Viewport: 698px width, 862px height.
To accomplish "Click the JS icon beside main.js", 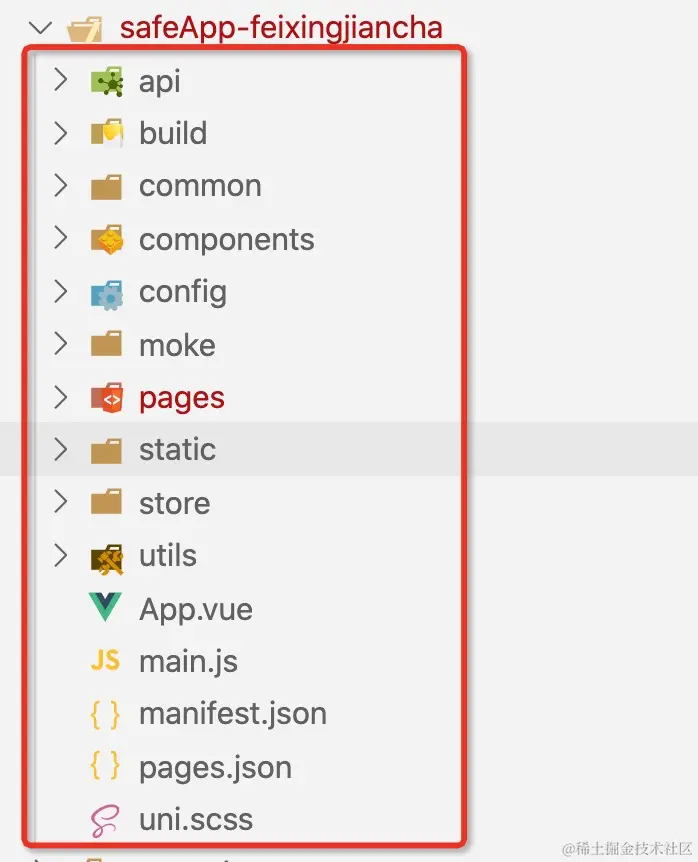I will tap(105, 660).
